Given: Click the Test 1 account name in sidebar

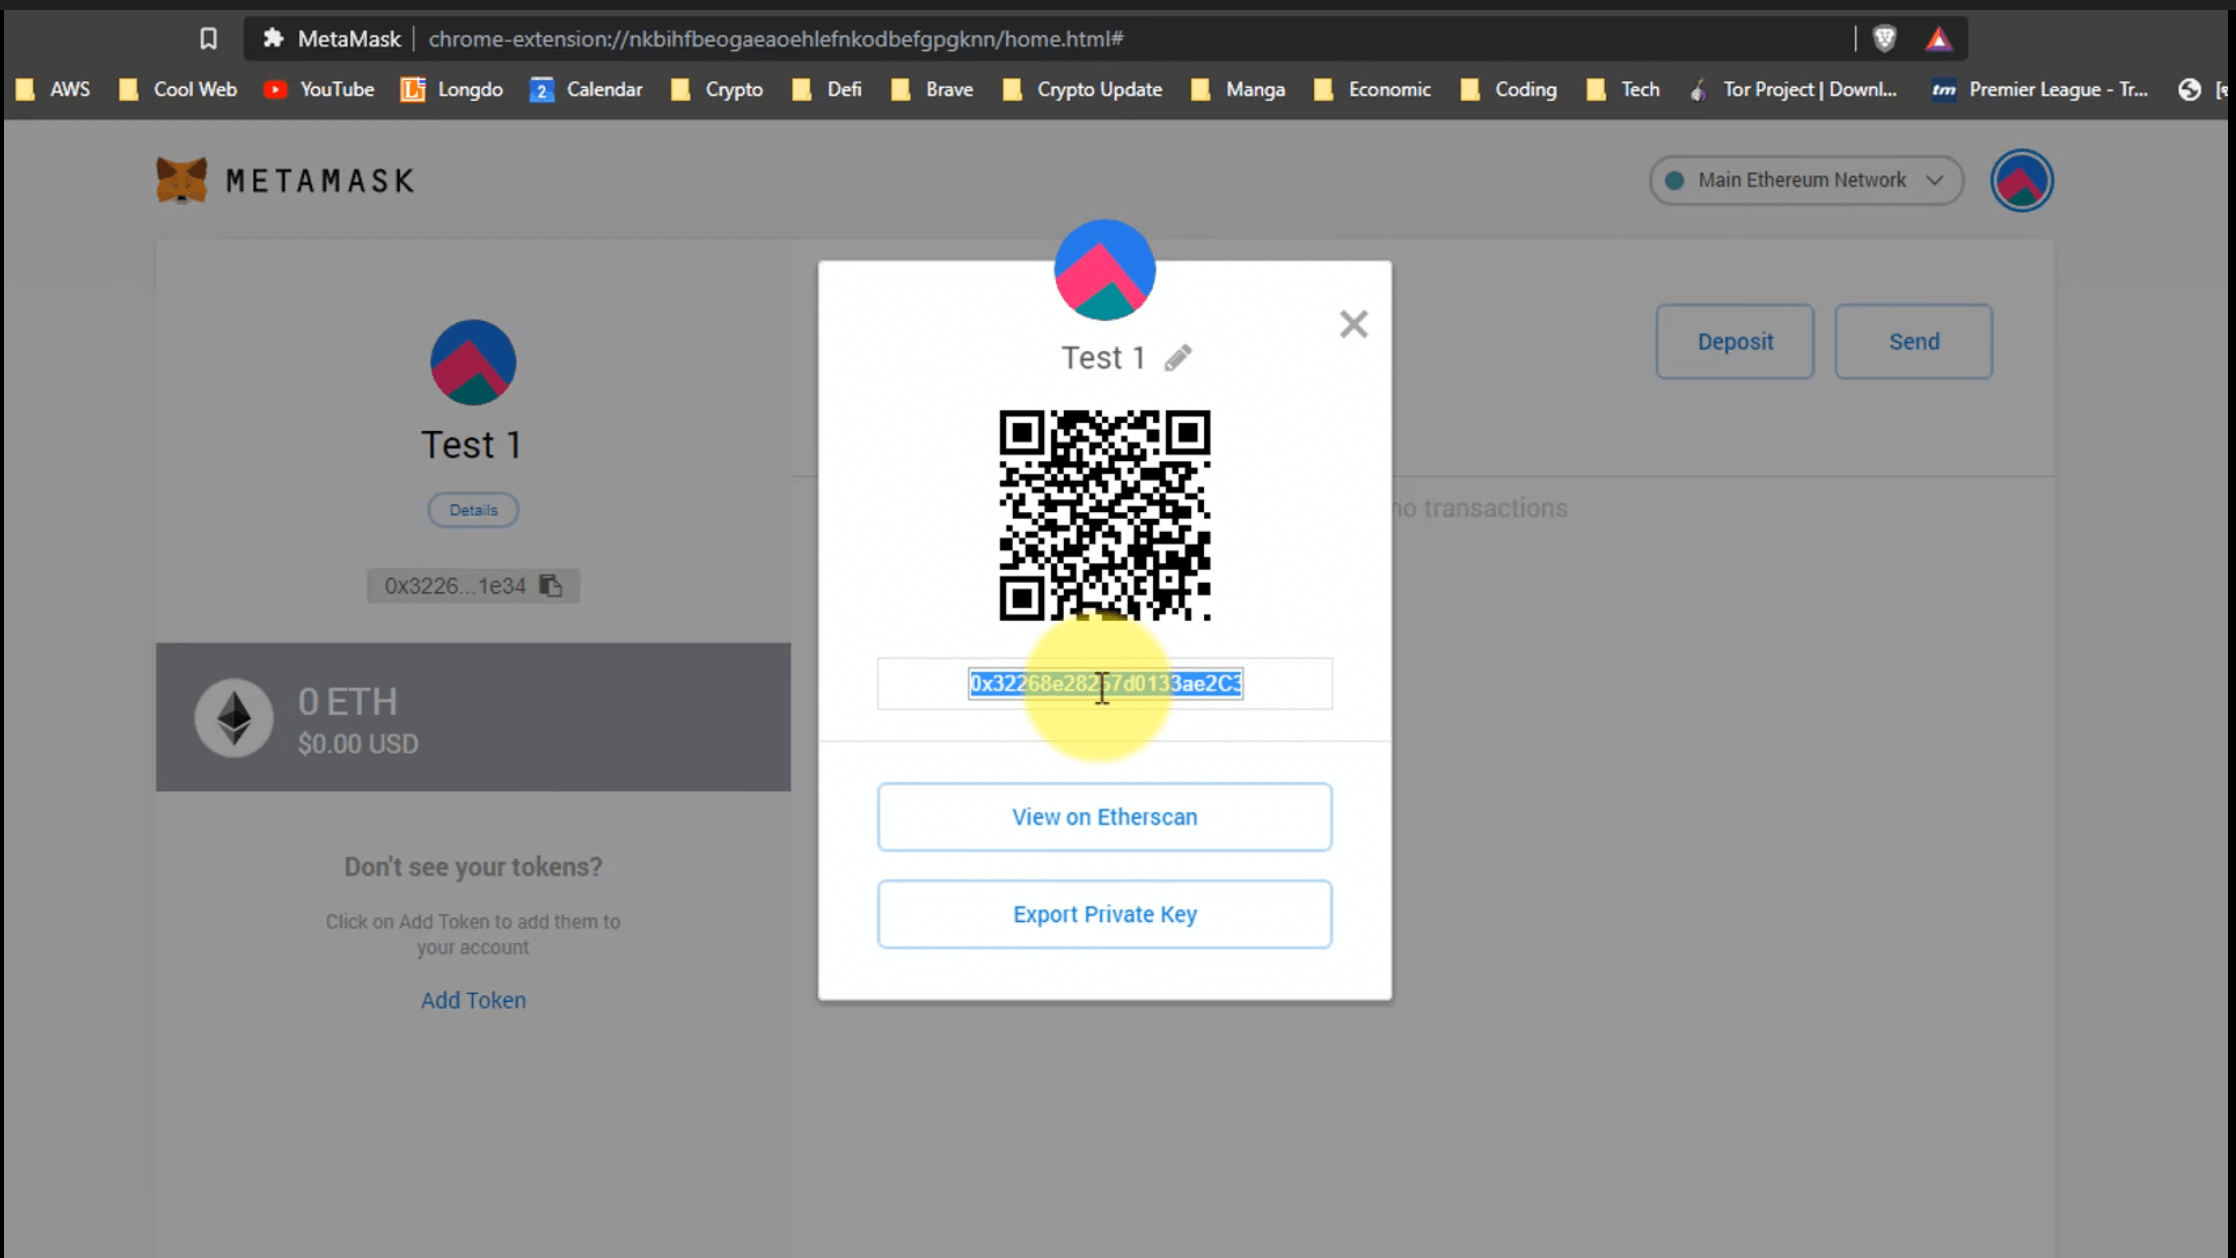Looking at the screenshot, I should pos(471,445).
